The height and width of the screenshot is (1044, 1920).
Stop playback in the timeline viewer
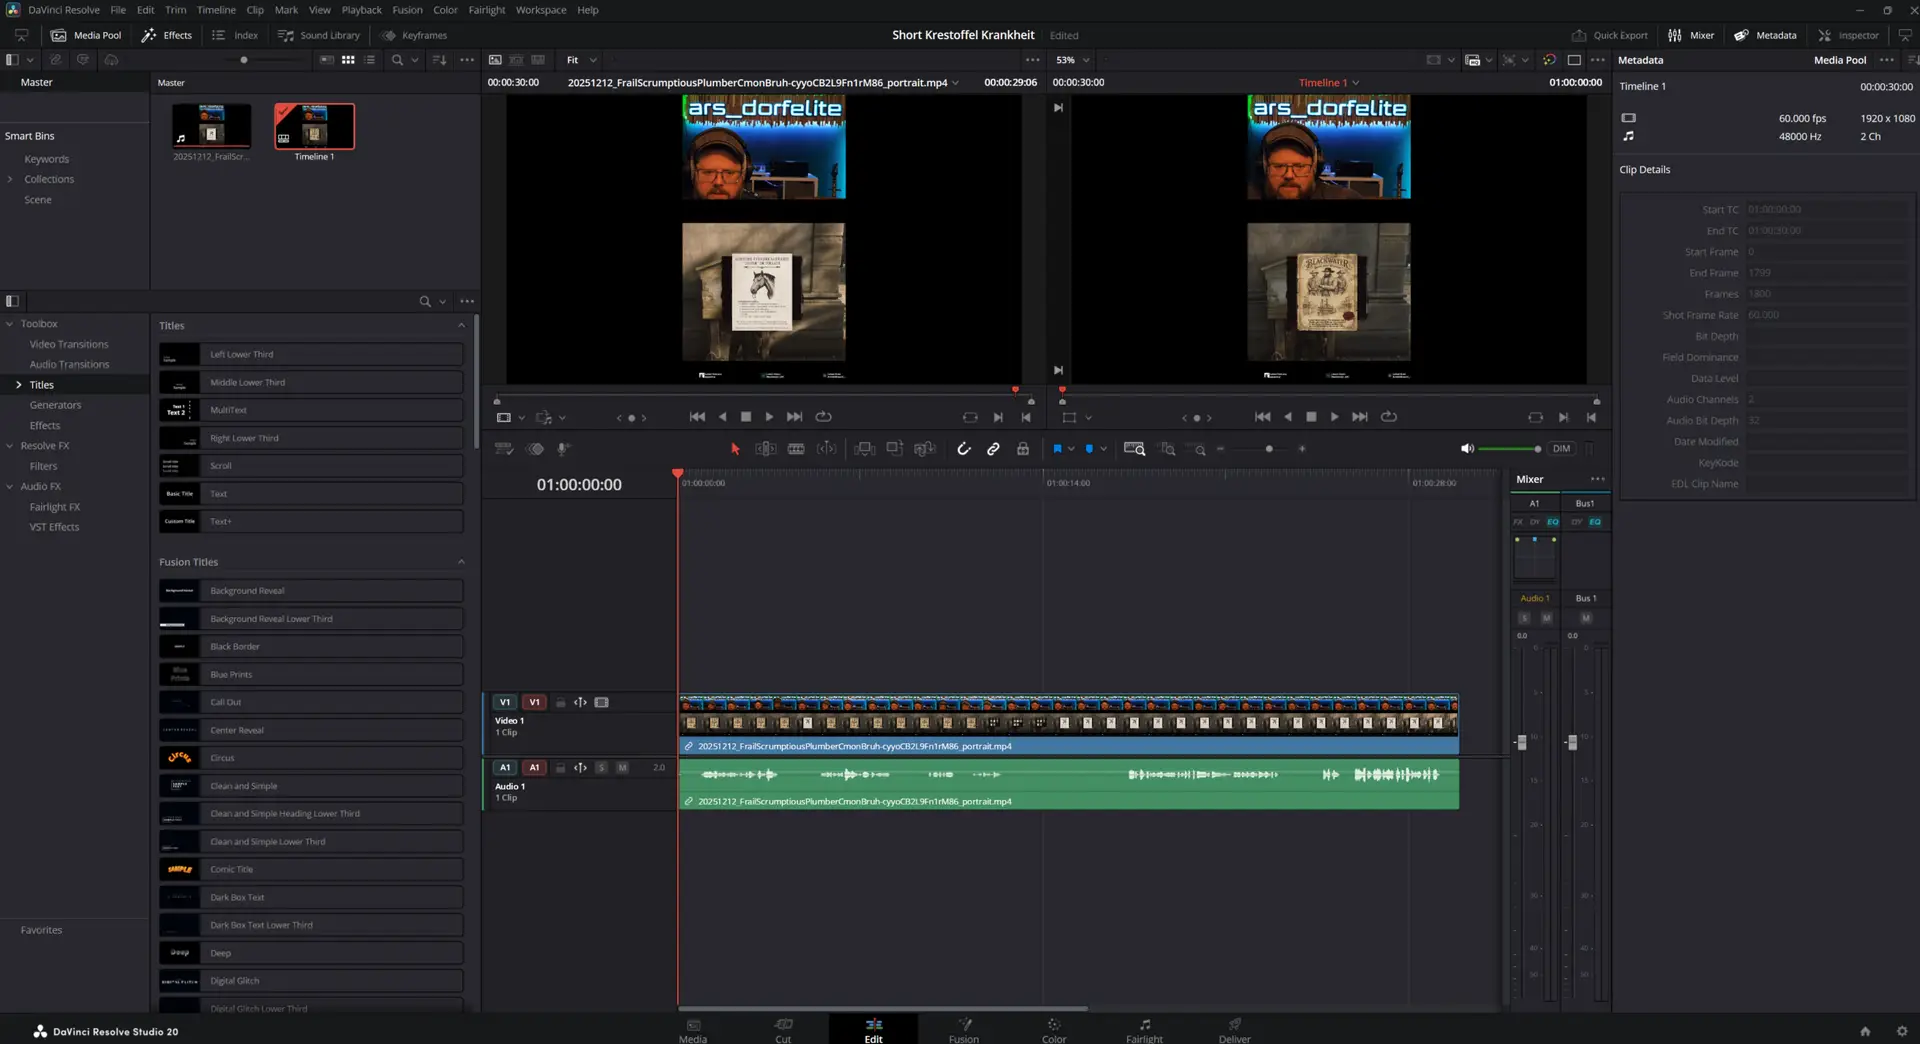tap(1311, 417)
